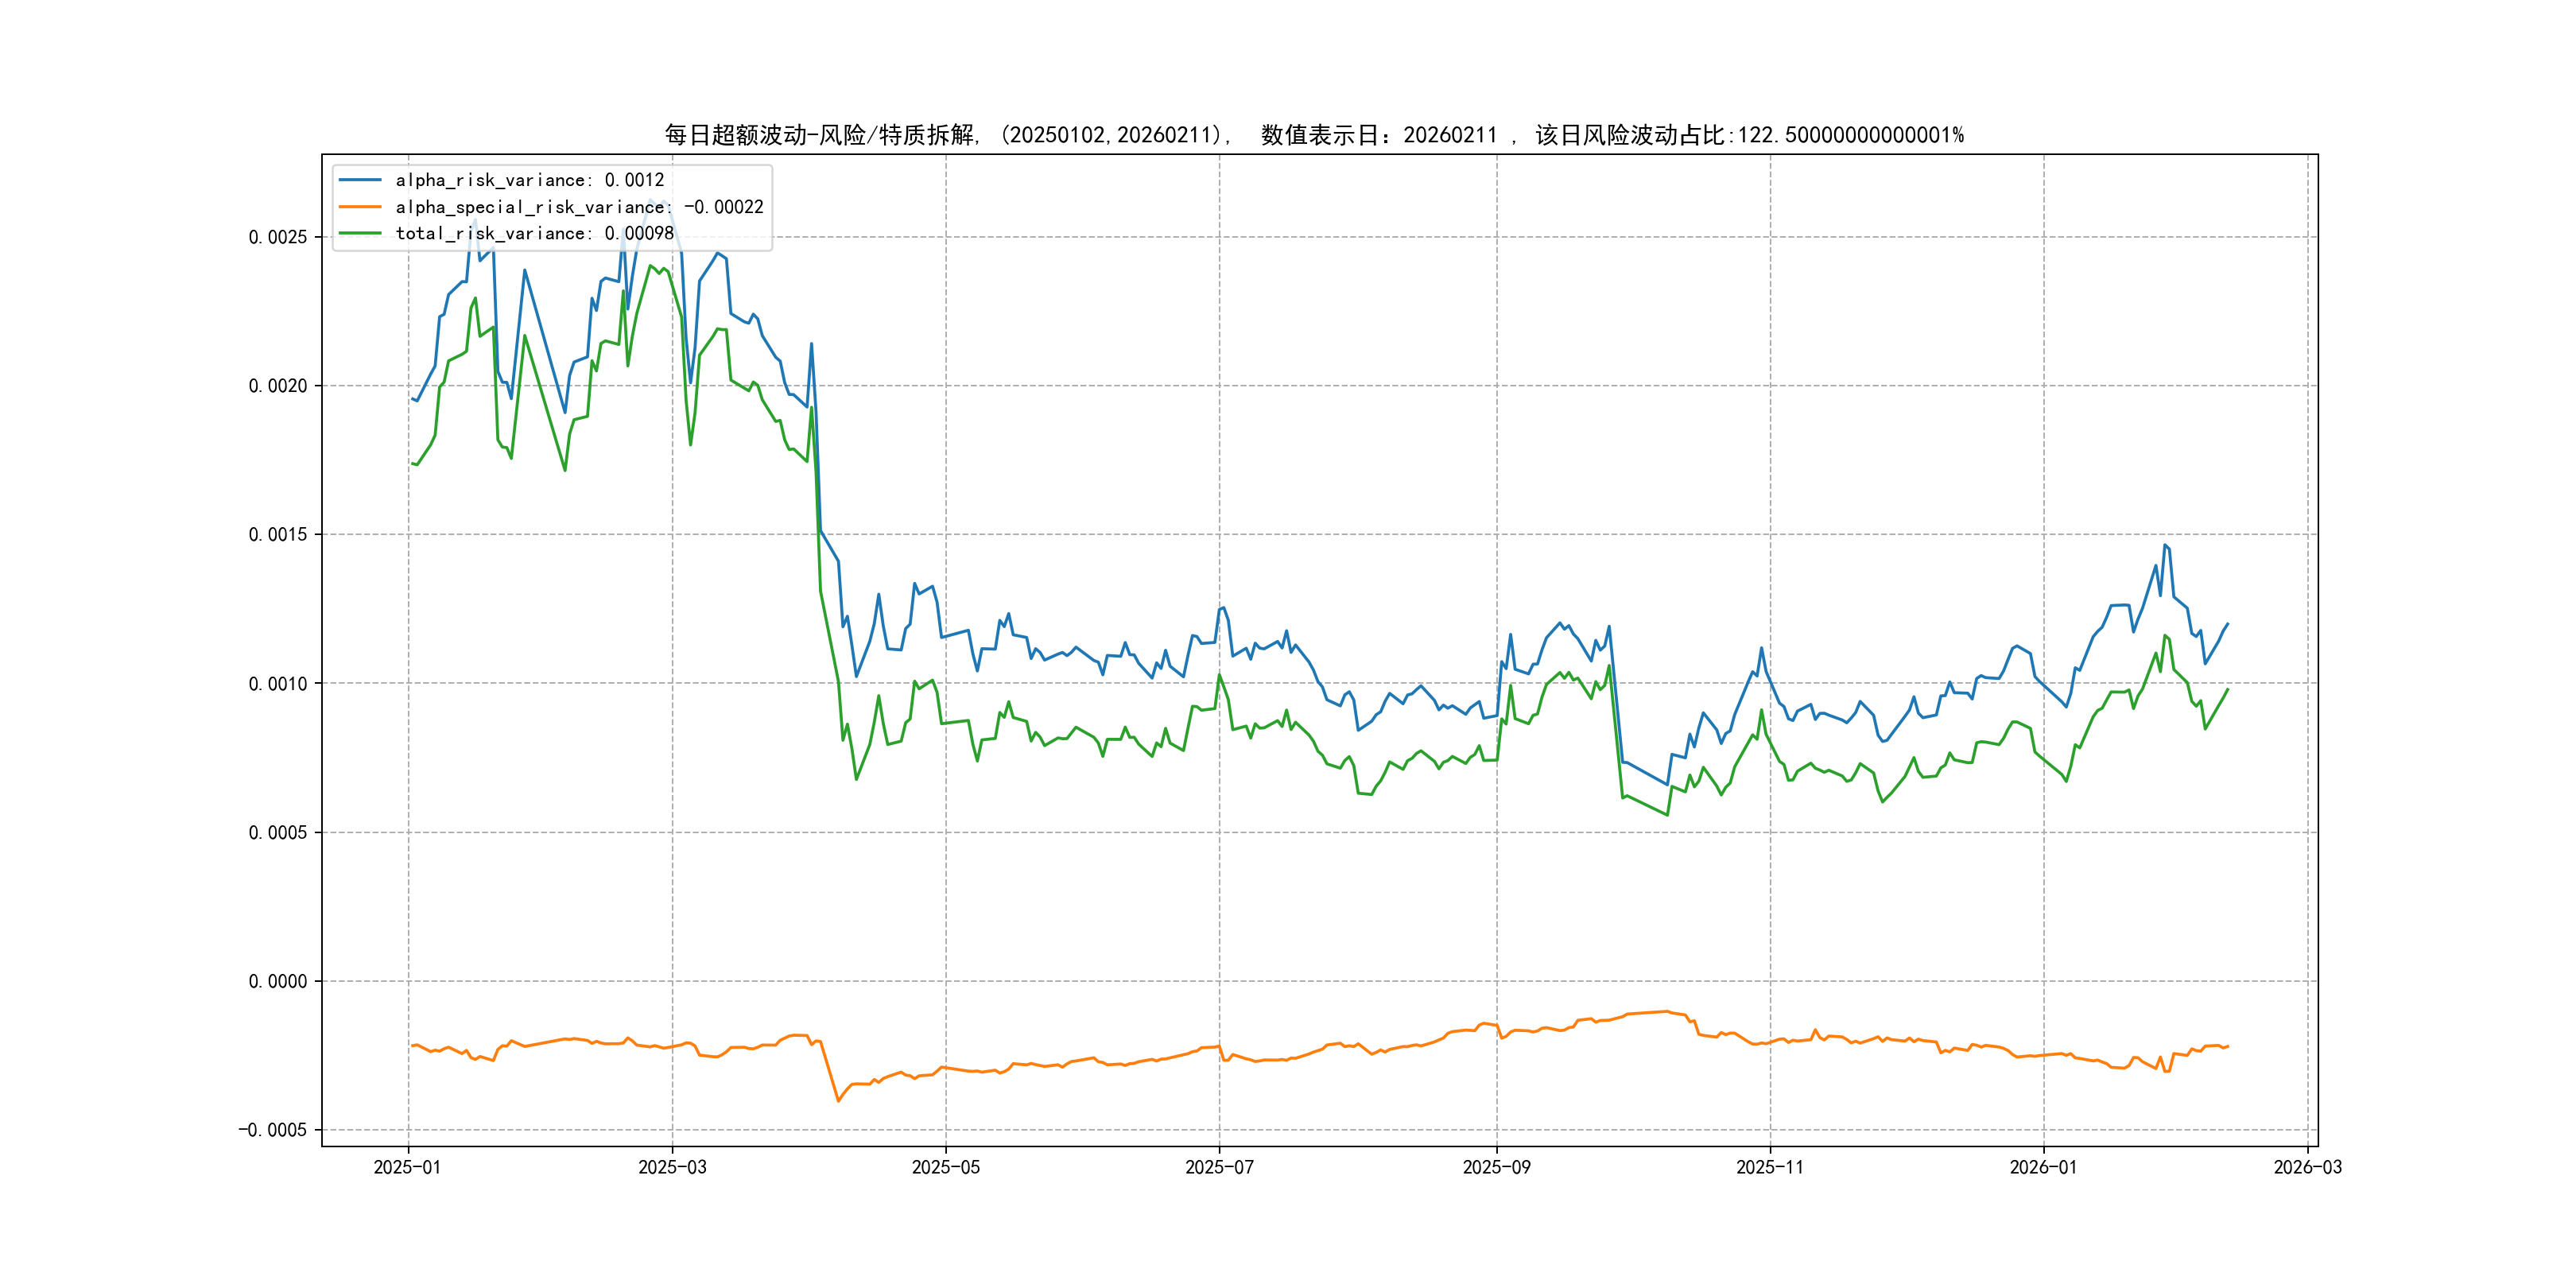Viewport: 2576px width, 1288px height.
Task: Click the 2026-01 x-axis tick label
Action: tap(2043, 1167)
